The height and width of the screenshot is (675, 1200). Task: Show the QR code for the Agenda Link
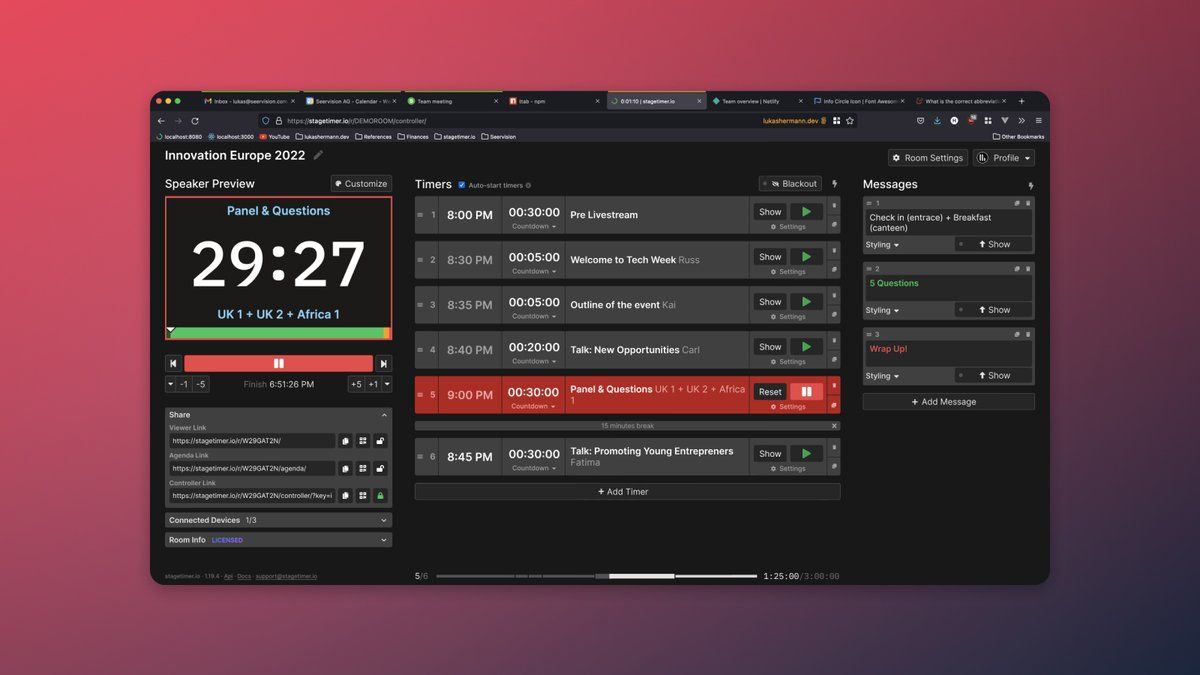363,468
